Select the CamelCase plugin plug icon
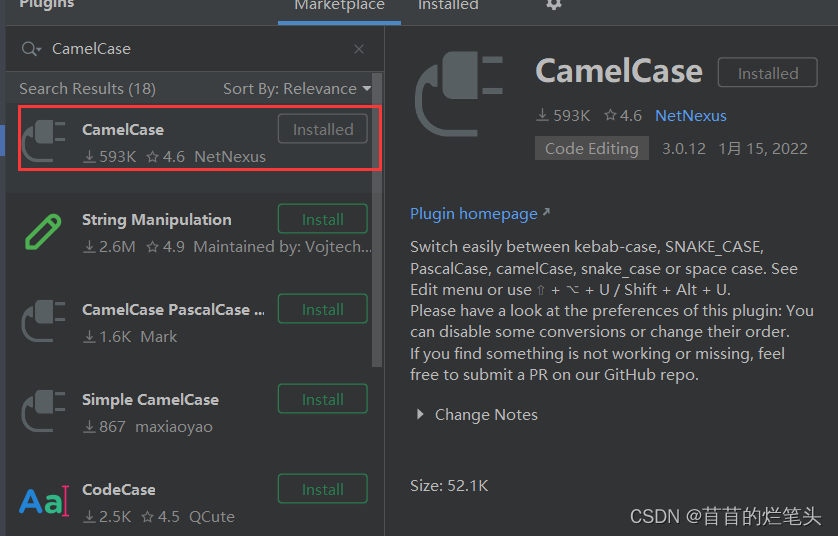This screenshot has height=536, width=838. point(44,141)
